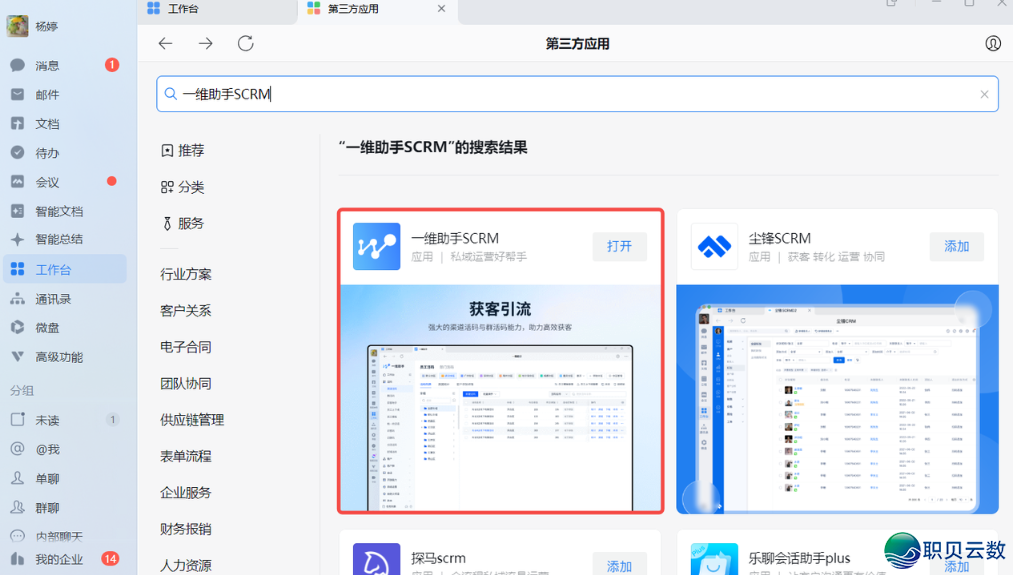Select the 财务报销 category
Image resolution: width=1013 pixels, height=575 pixels.
(x=186, y=529)
